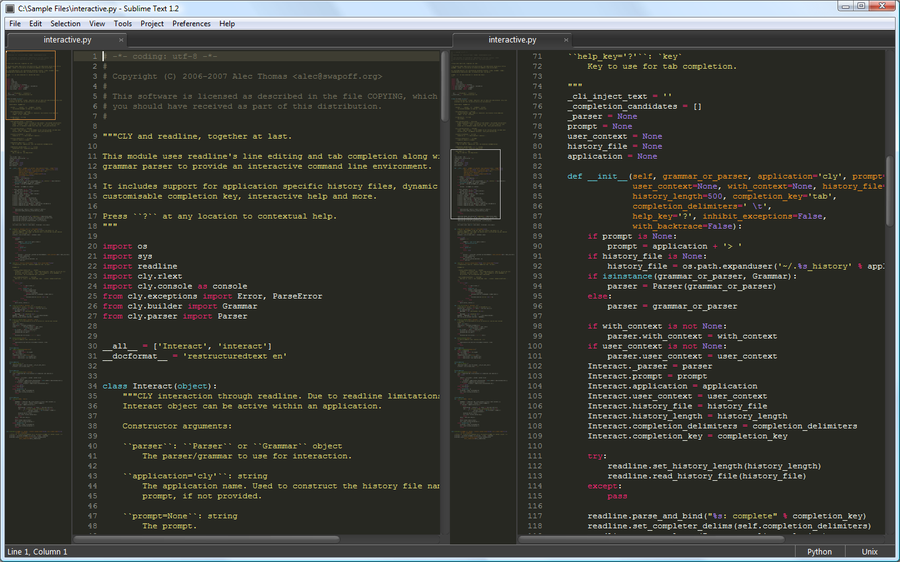900x562 pixels.
Task: Open the Project menu
Action: pyautogui.click(x=152, y=23)
